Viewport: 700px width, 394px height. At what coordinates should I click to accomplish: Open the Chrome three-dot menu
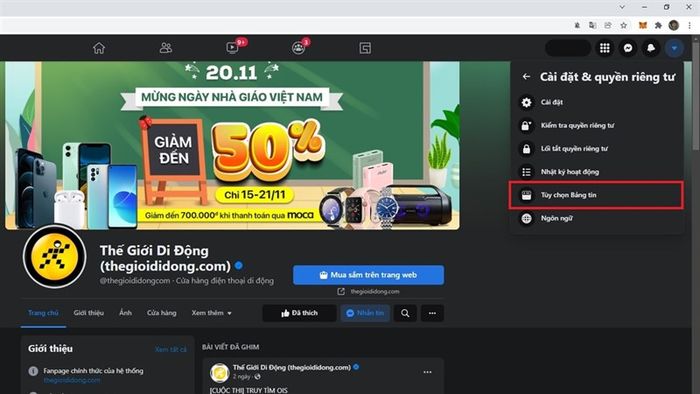click(689, 25)
